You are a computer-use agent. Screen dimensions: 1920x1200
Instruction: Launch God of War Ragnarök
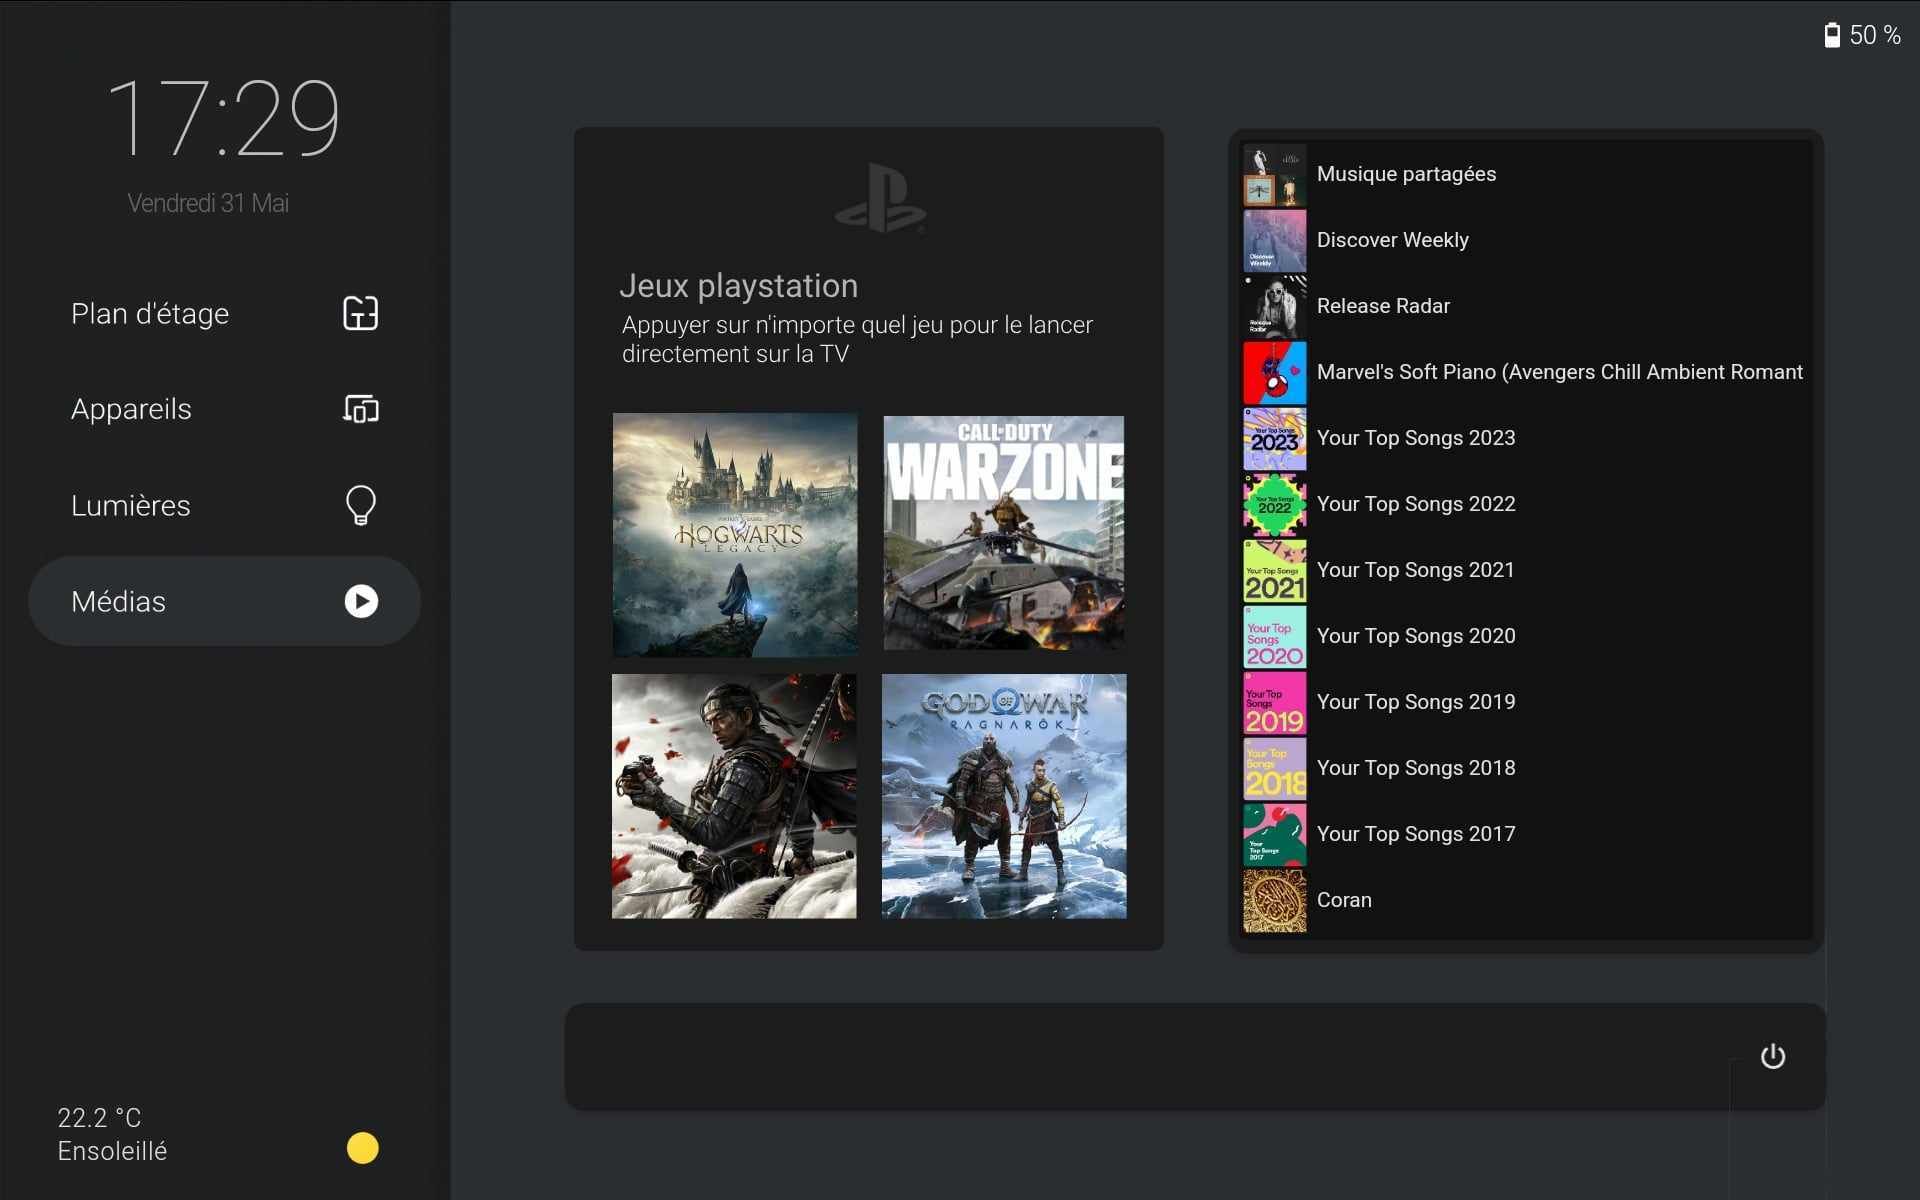pos(1004,796)
